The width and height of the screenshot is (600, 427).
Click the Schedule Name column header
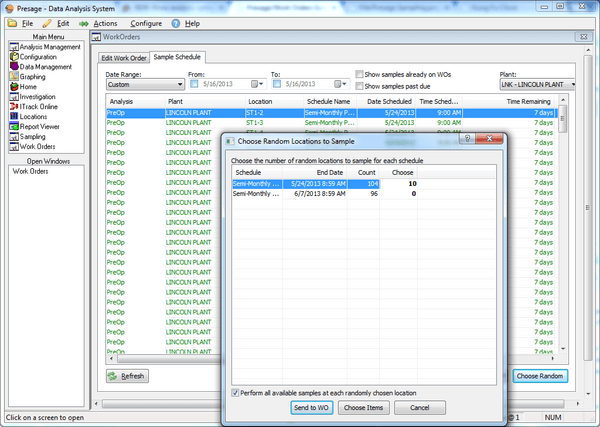[330, 101]
